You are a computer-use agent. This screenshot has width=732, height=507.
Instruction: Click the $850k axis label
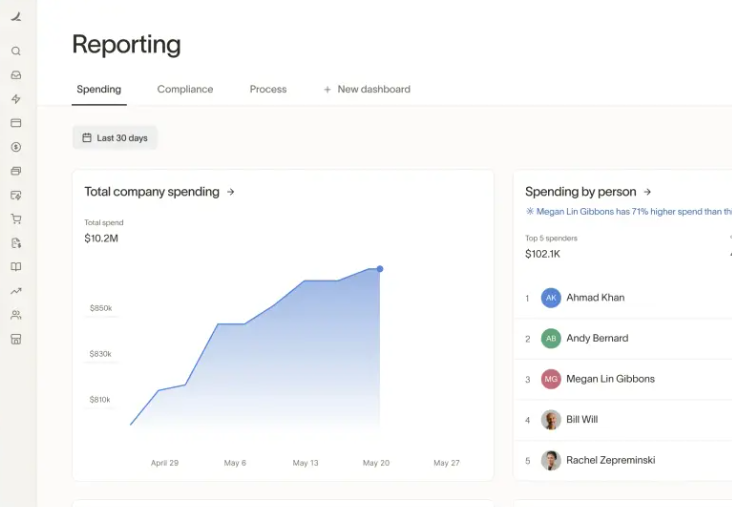101,308
